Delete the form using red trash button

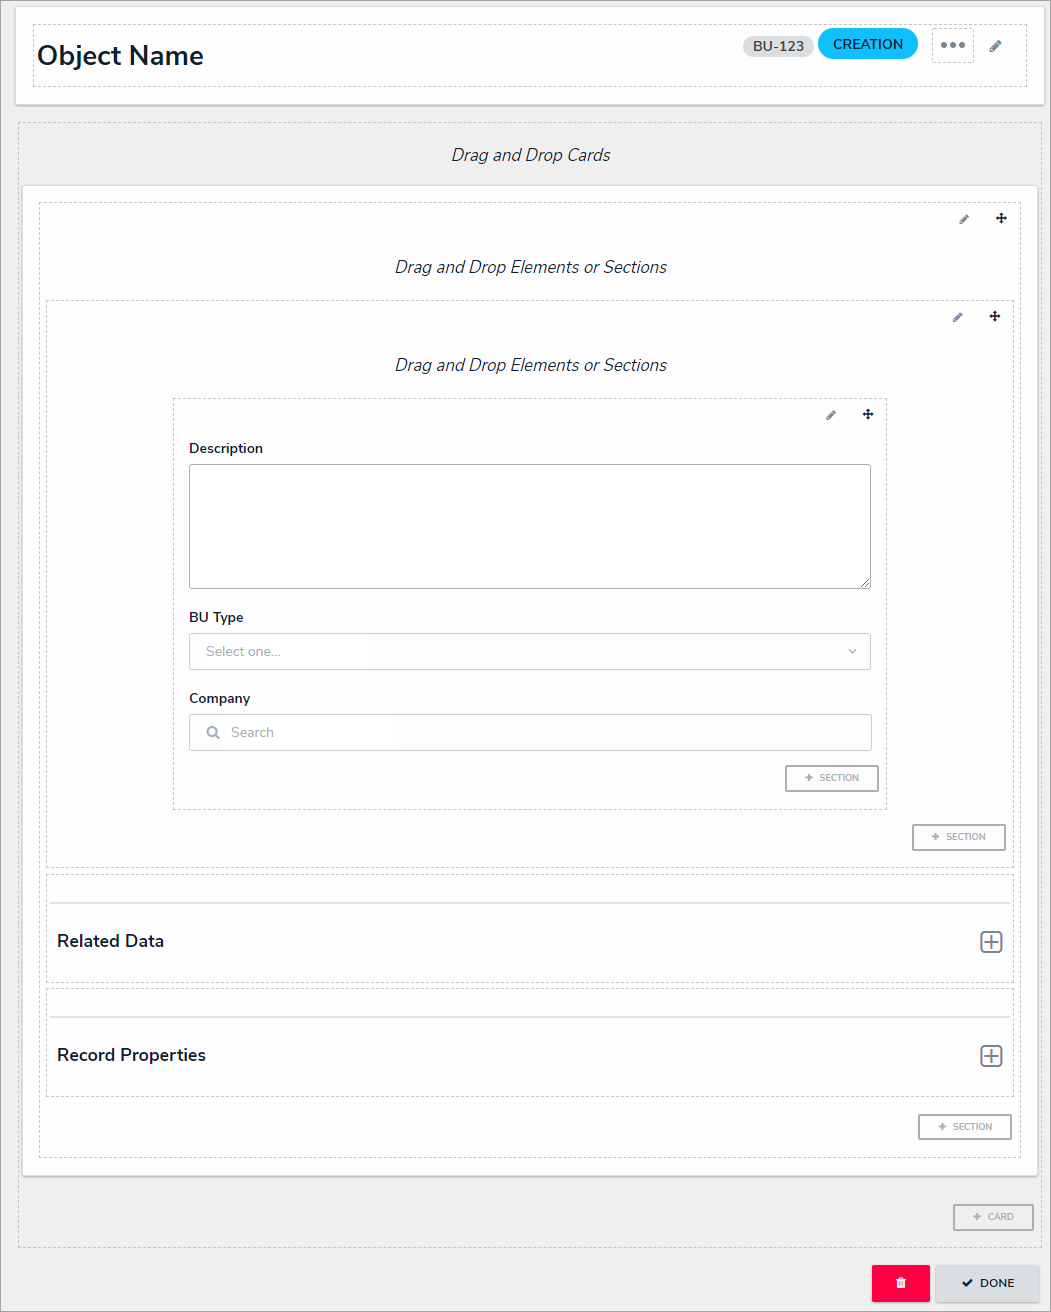point(900,1283)
